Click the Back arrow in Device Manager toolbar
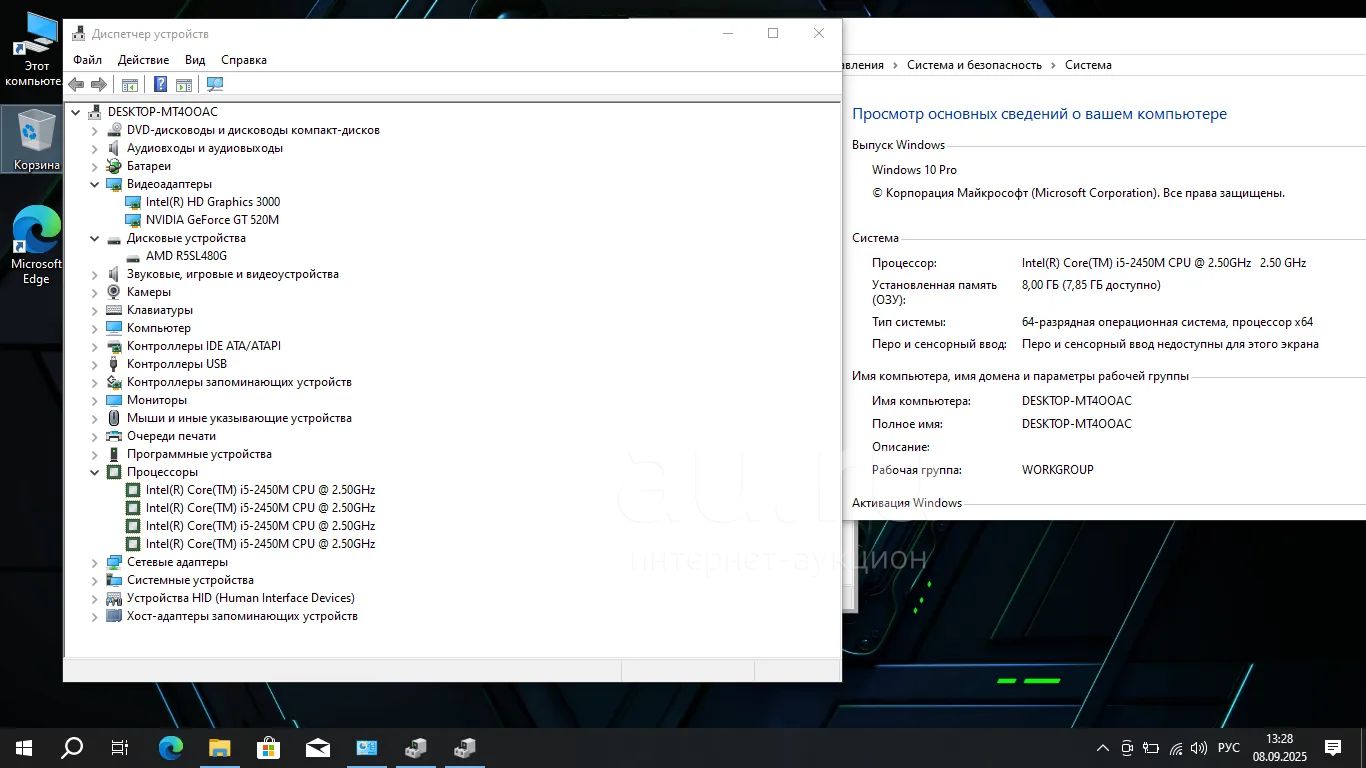 pos(76,85)
